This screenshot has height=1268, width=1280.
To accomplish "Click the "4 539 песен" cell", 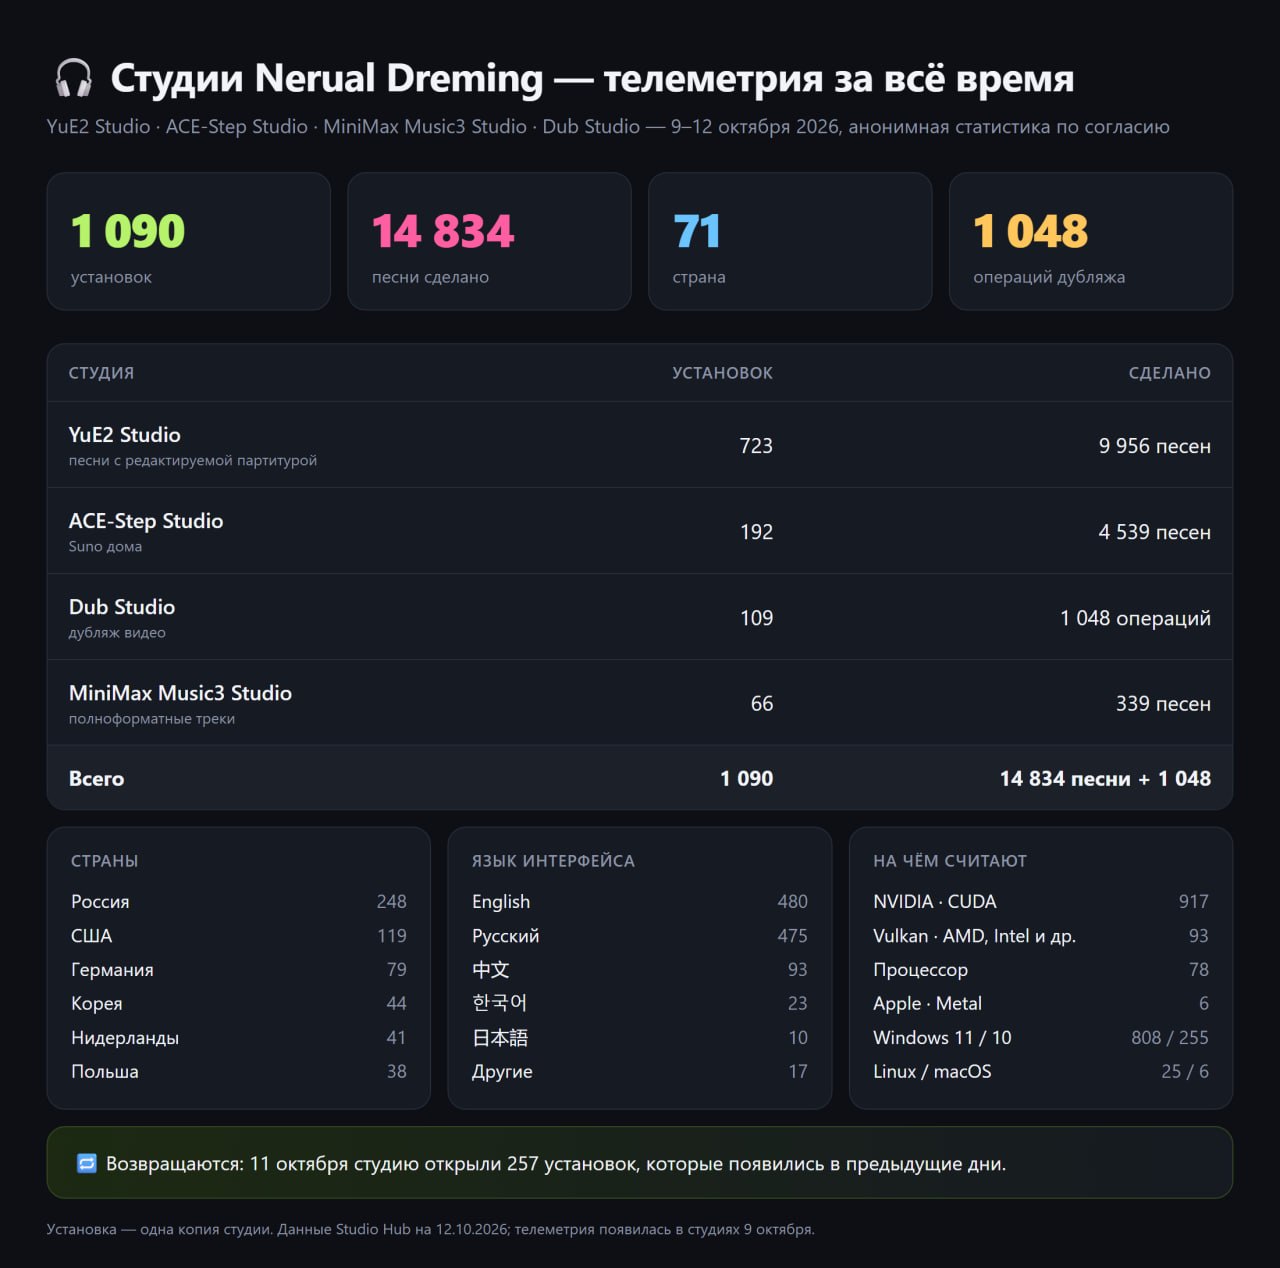I will [1155, 532].
